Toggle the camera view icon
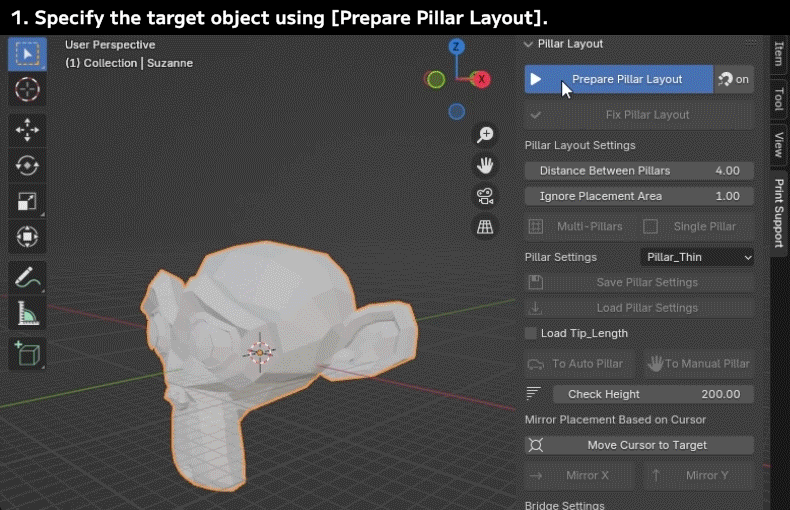This screenshot has width=790, height=510. [x=485, y=196]
